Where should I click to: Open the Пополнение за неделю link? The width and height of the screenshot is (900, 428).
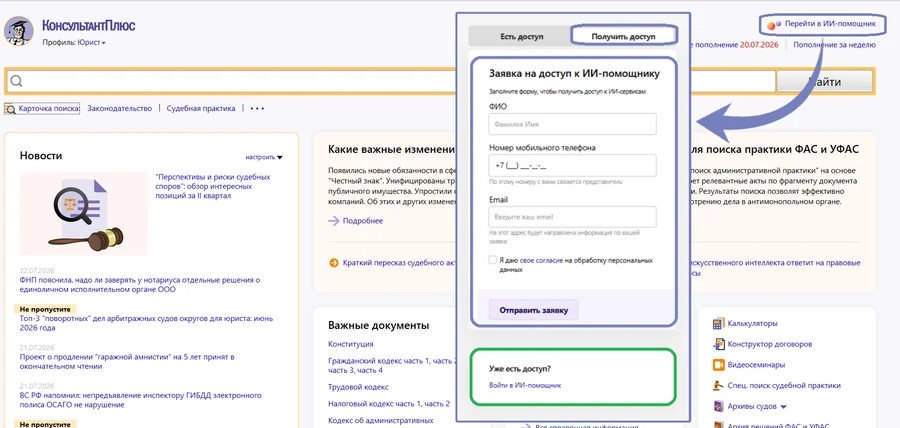click(835, 45)
